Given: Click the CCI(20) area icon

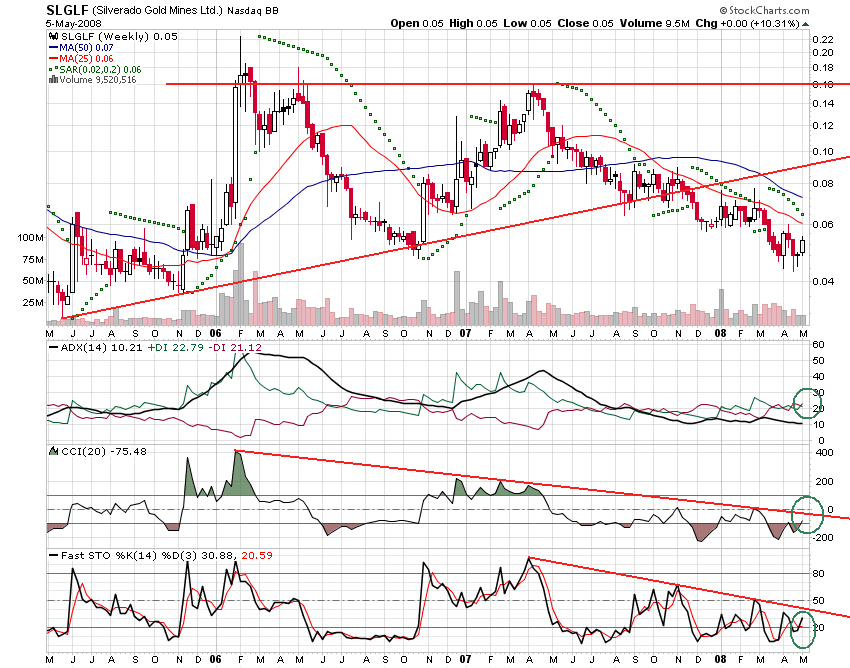Looking at the screenshot, I should (54, 451).
